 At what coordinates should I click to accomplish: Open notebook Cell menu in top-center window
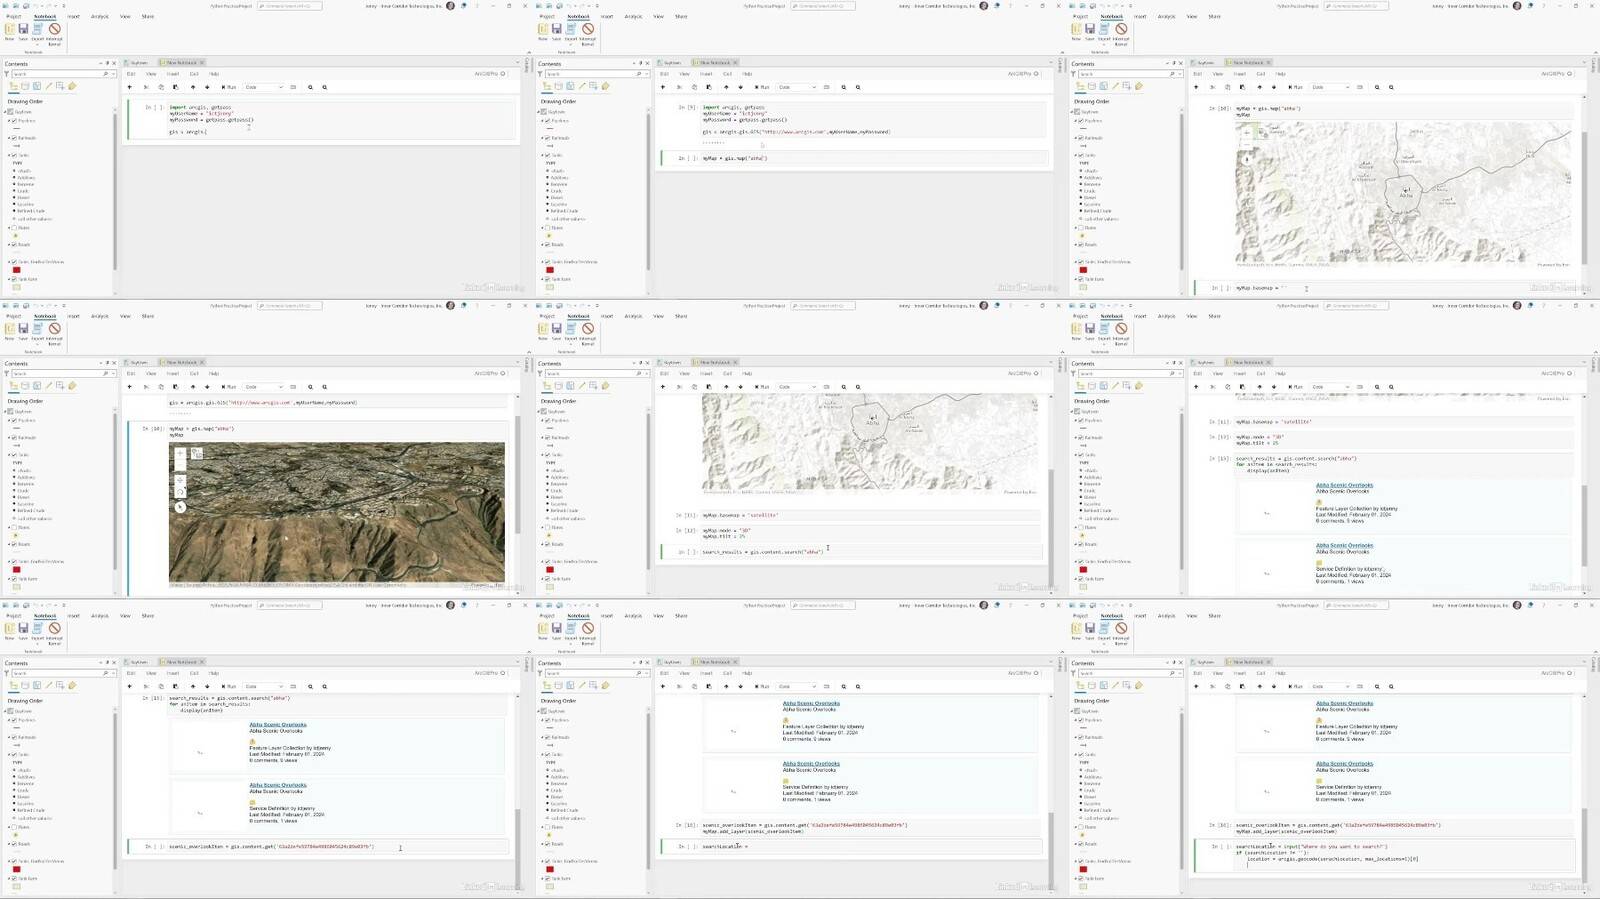click(727, 74)
